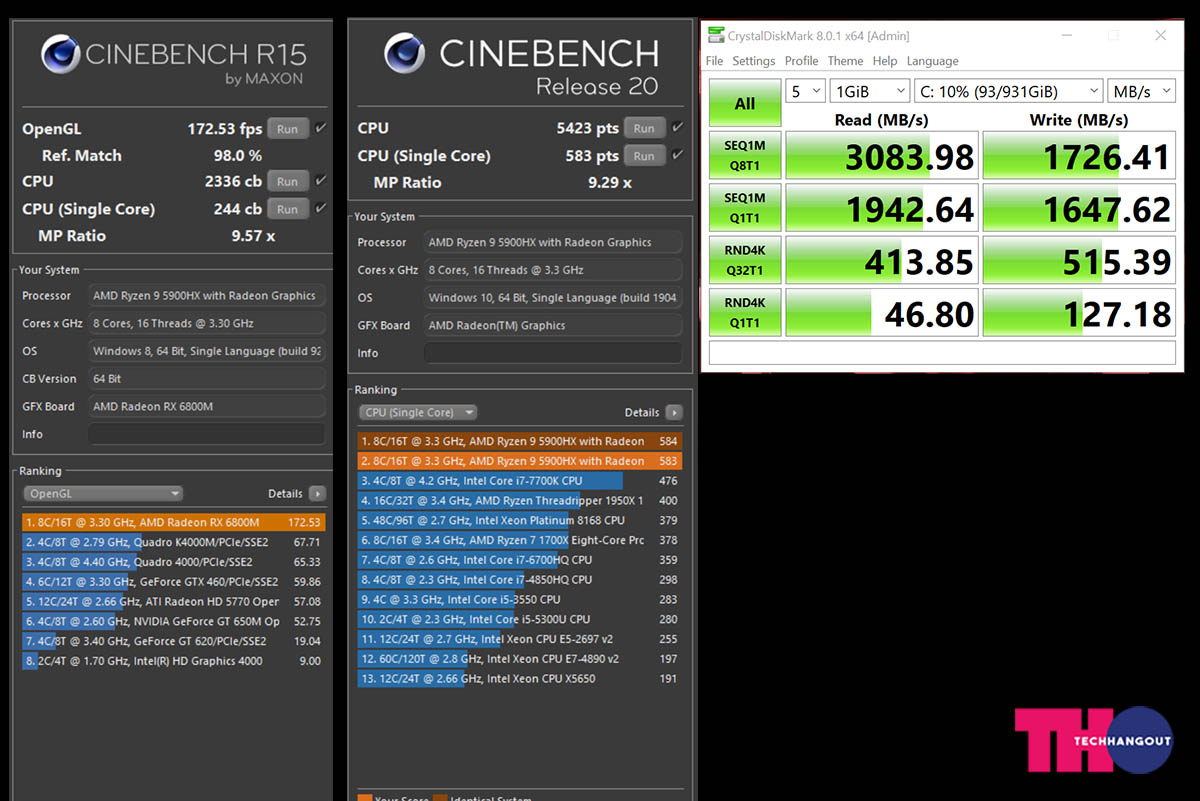Run the OpenGL test in Cinebench R15
The width and height of the screenshot is (1200, 801).
pos(287,129)
